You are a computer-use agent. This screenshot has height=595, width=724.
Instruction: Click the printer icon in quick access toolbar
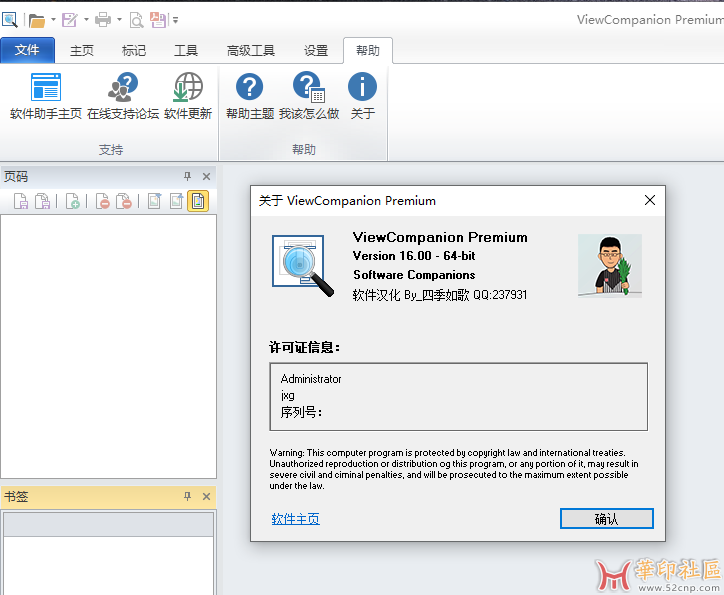pyautogui.click(x=103, y=20)
